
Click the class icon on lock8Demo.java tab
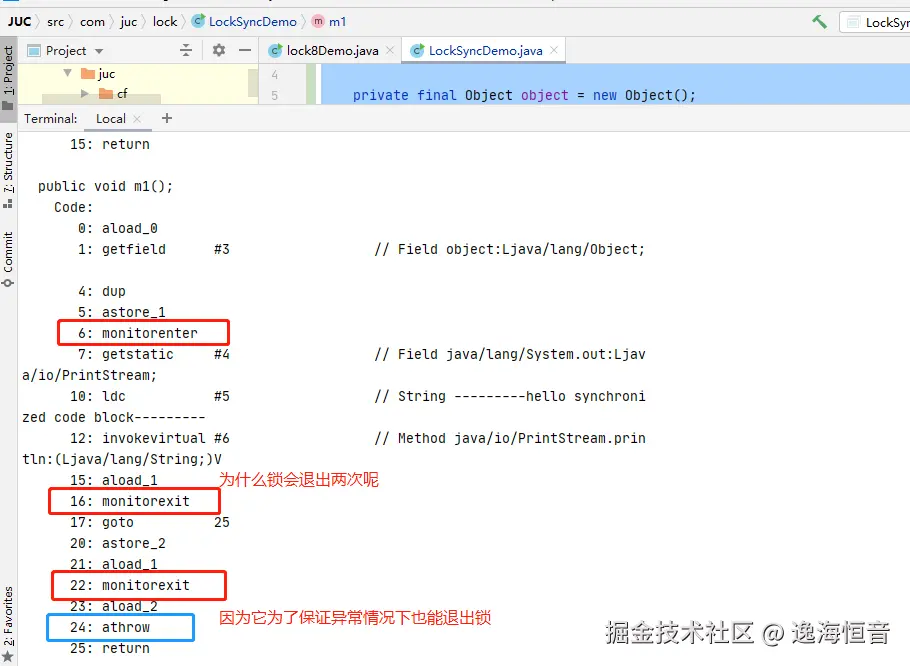275,51
